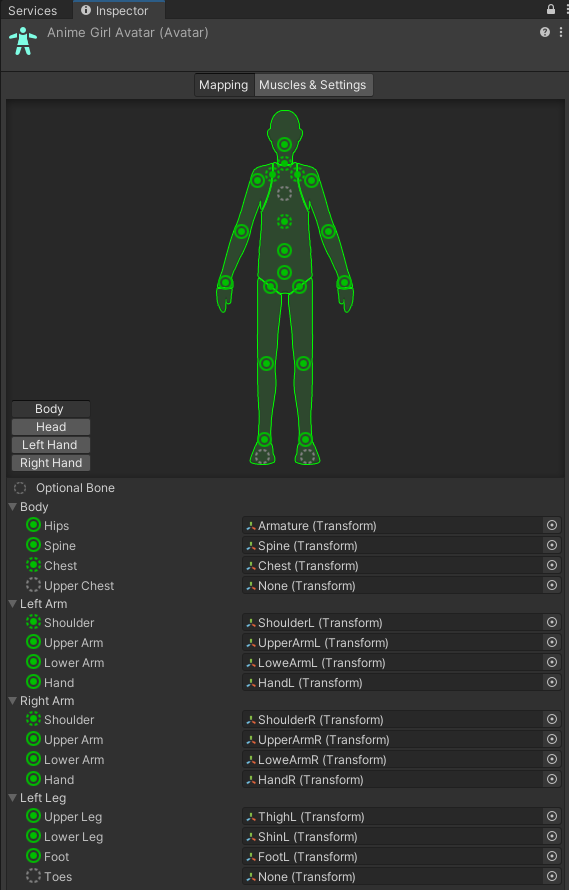The image size is (569, 890).
Task: Collapse the Left Arm section
Action: 12,604
